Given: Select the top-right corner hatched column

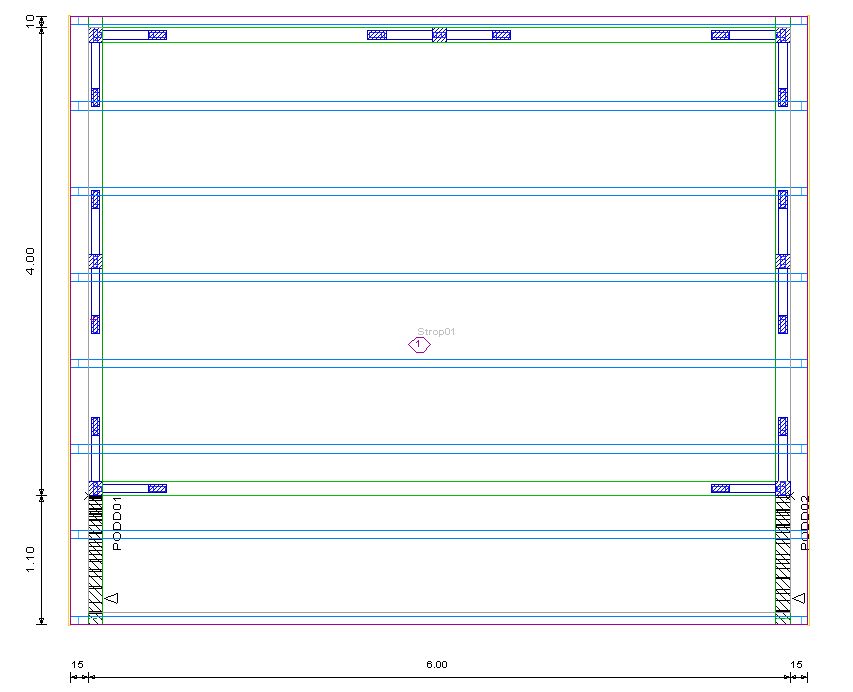Looking at the screenshot, I should [x=784, y=35].
